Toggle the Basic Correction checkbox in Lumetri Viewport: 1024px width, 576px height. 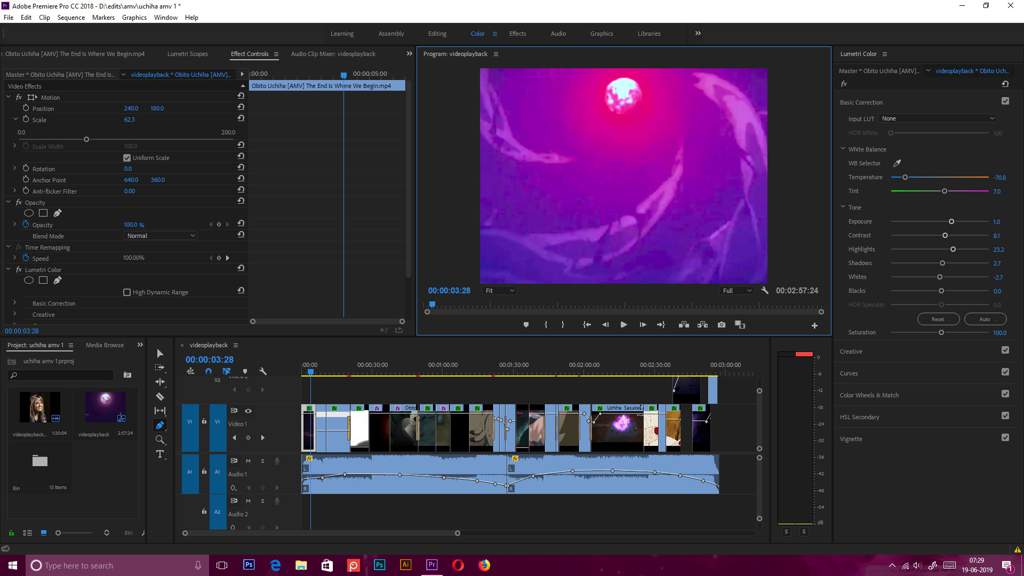(x=1005, y=101)
